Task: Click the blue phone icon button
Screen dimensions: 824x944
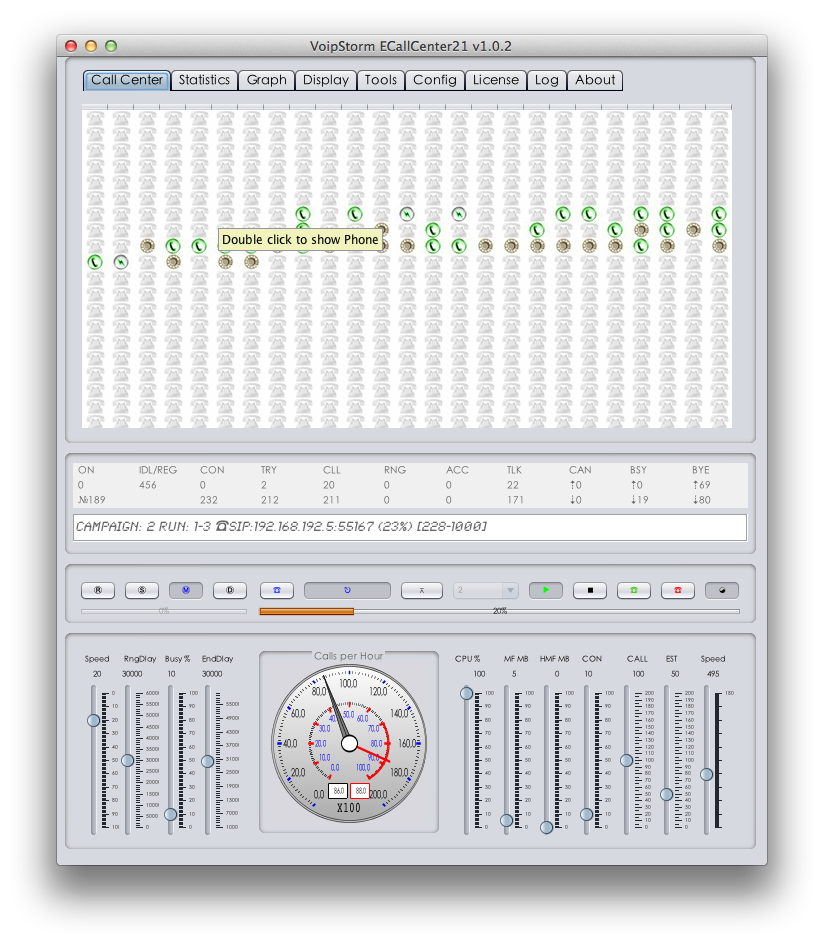Action: (x=277, y=590)
